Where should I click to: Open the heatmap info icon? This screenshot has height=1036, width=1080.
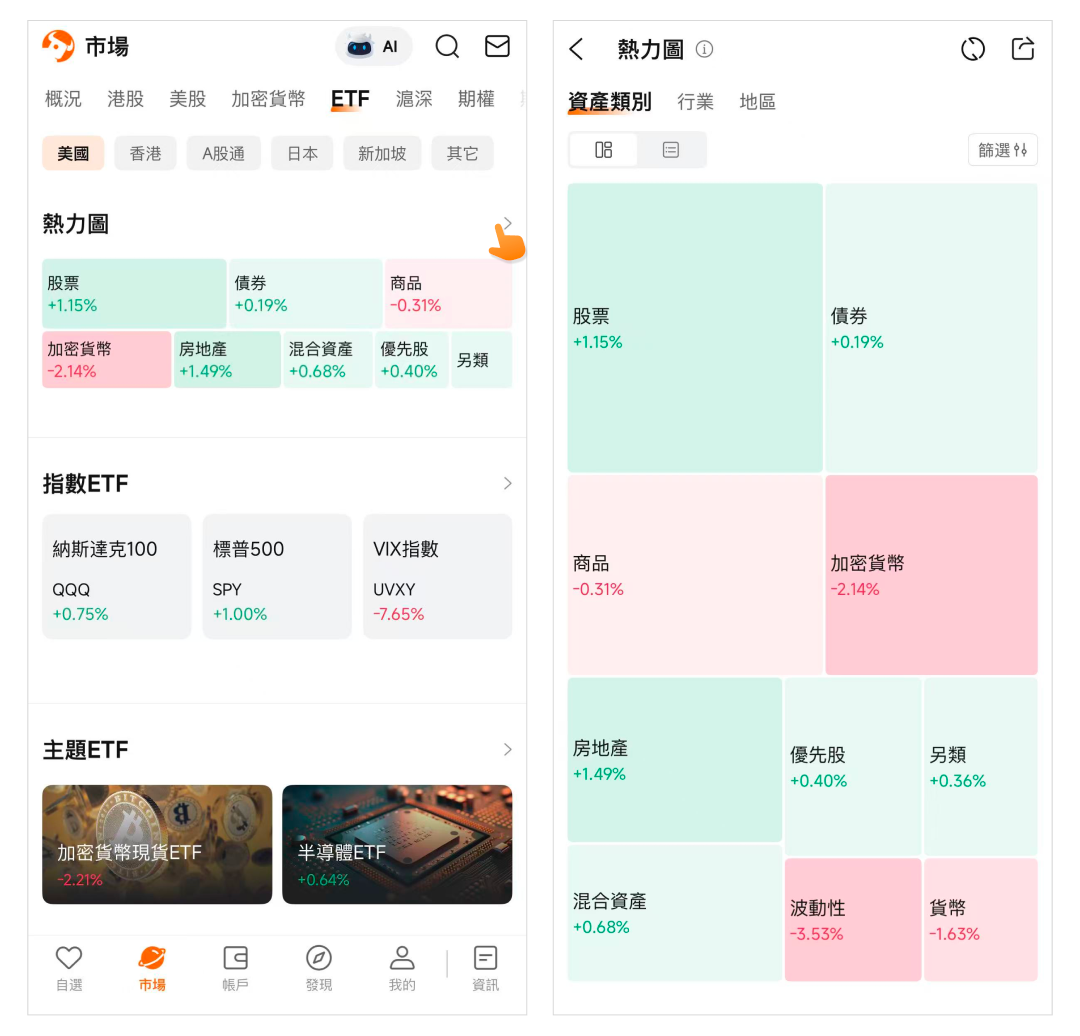coord(705,49)
